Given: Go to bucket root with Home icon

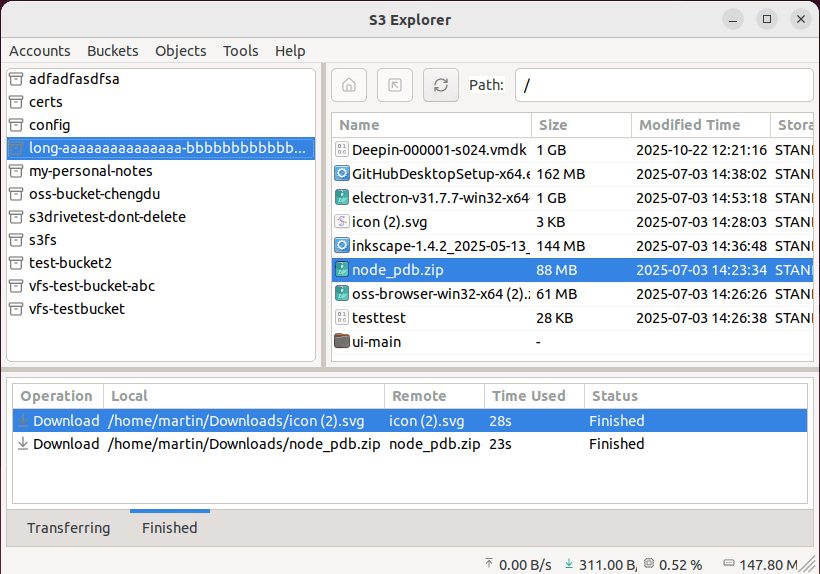Looking at the screenshot, I should pos(349,85).
